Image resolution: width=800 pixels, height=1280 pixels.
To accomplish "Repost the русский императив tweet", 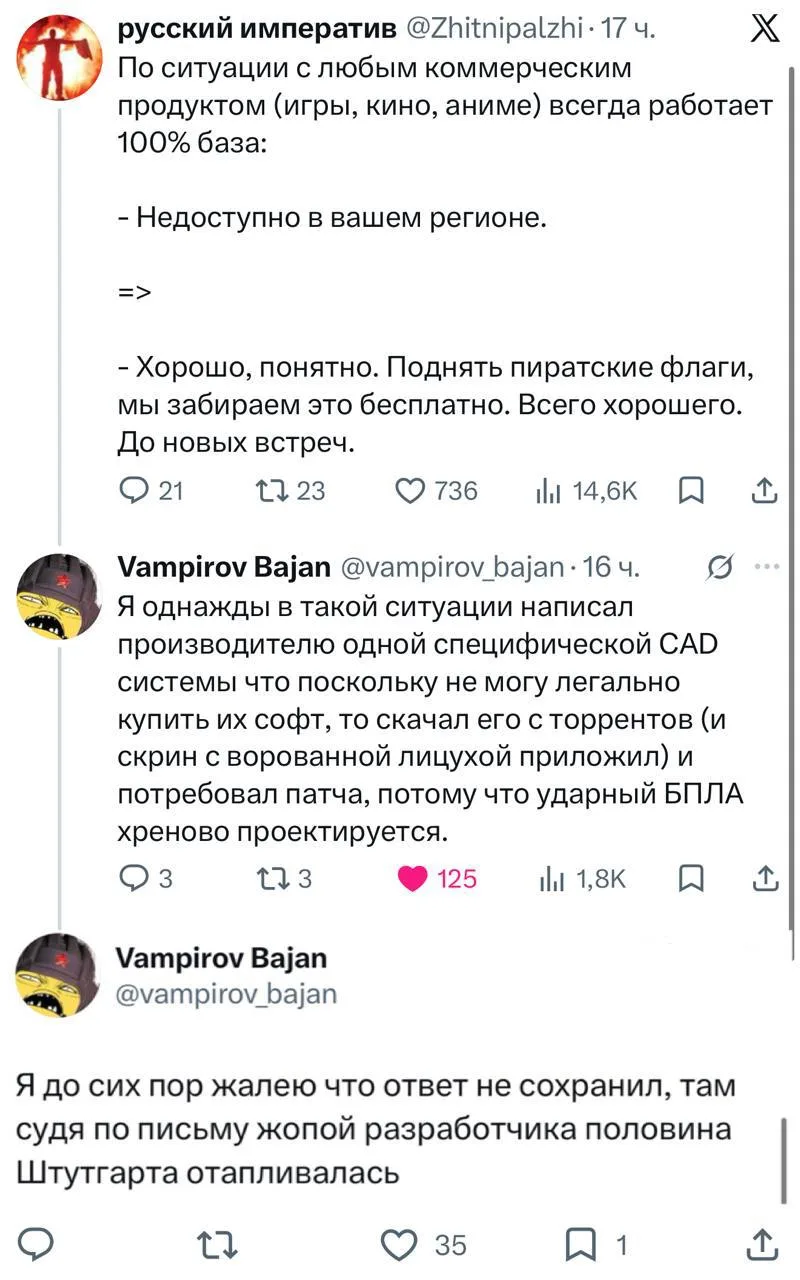I will 291,490.
